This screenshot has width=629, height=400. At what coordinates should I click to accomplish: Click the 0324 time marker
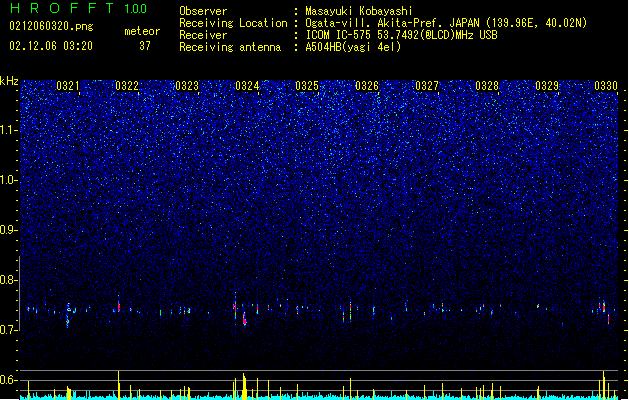click(247, 86)
